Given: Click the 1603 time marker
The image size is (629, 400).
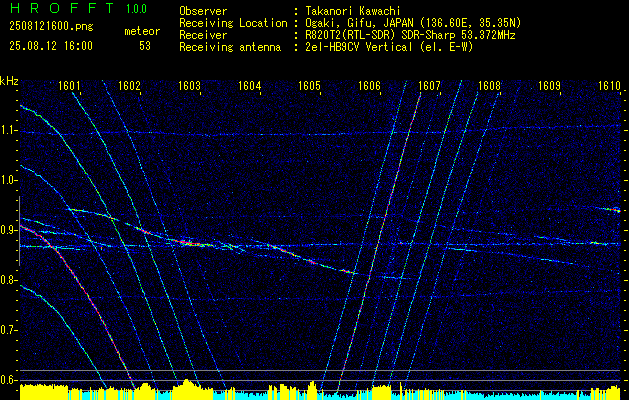Looking at the screenshot, I should (189, 86).
